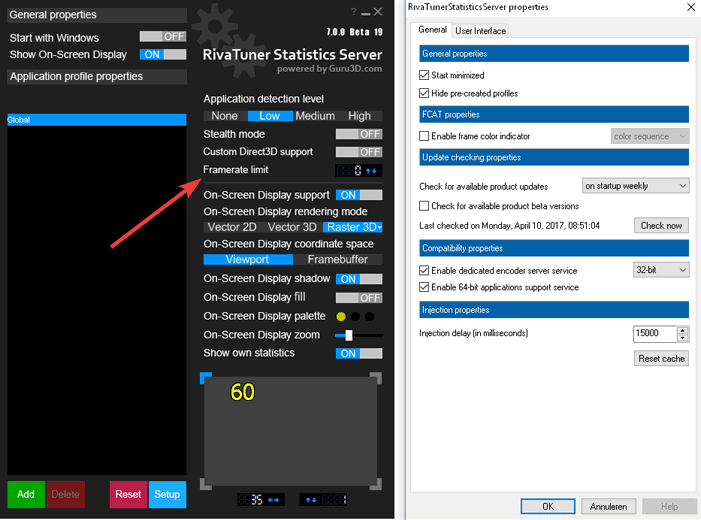
Task: Click the bottom-right OSD position corner marker
Action: coord(376,484)
